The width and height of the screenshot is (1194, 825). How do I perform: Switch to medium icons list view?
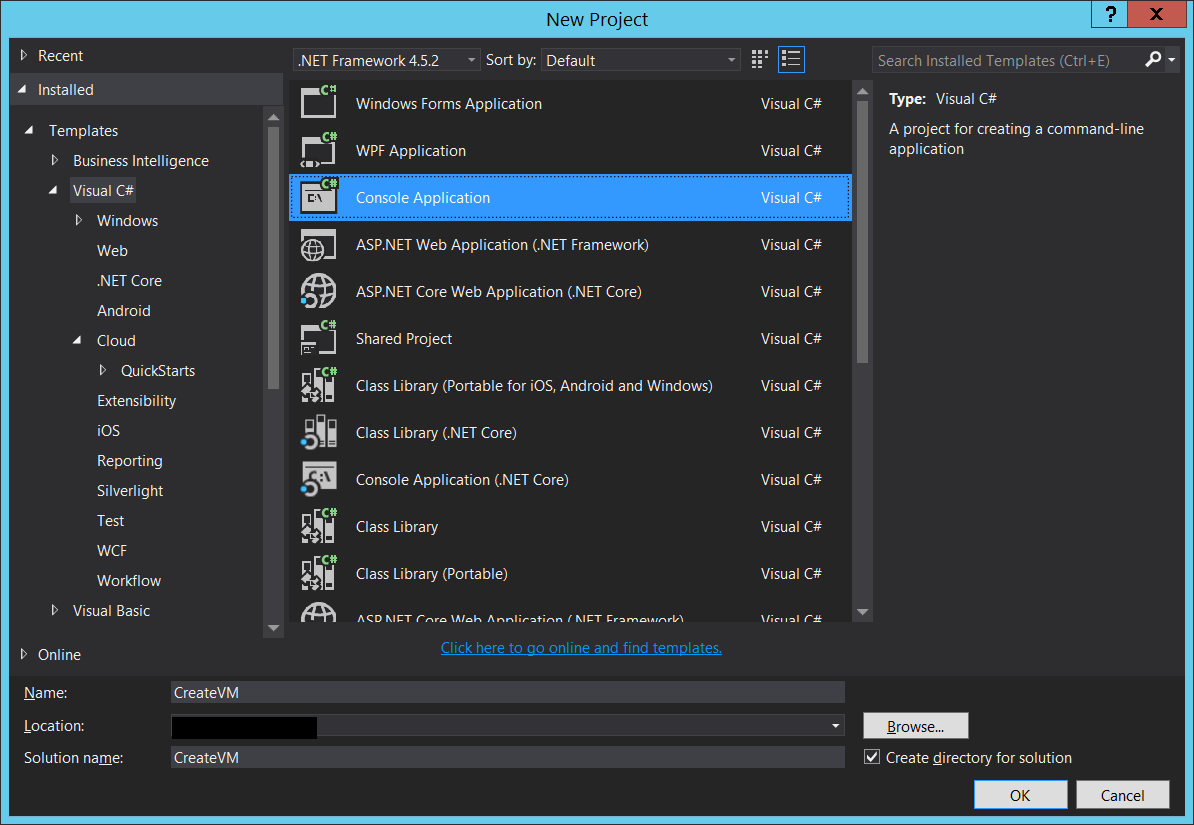[x=791, y=59]
